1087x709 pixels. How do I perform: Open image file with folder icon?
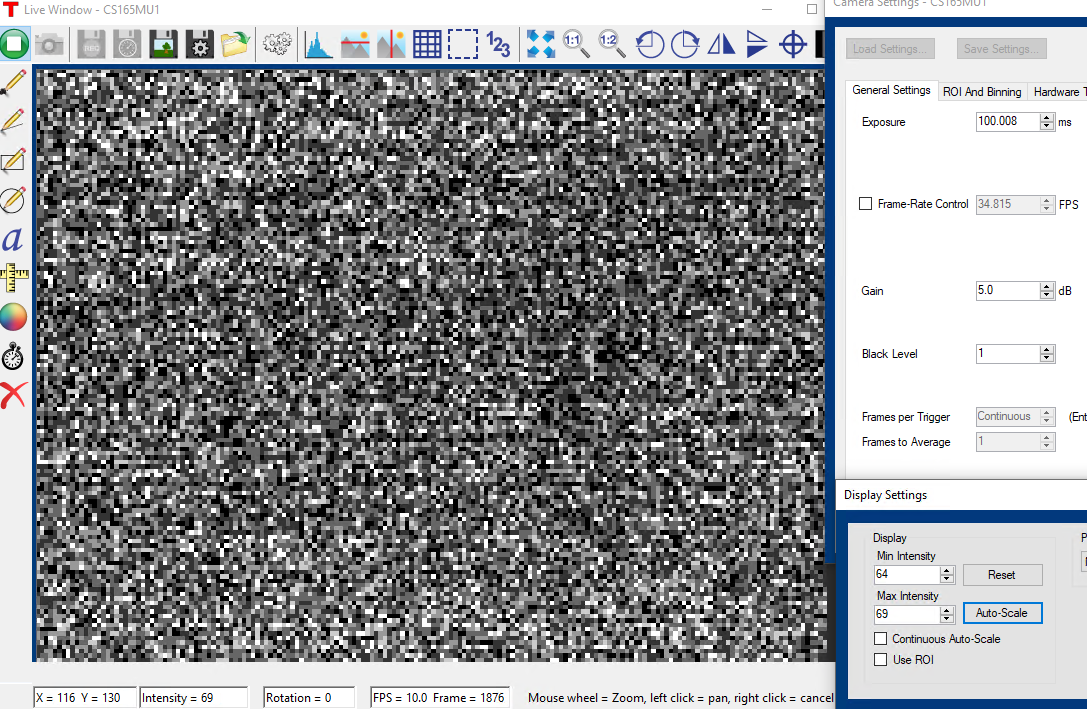click(x=235, y=45)
